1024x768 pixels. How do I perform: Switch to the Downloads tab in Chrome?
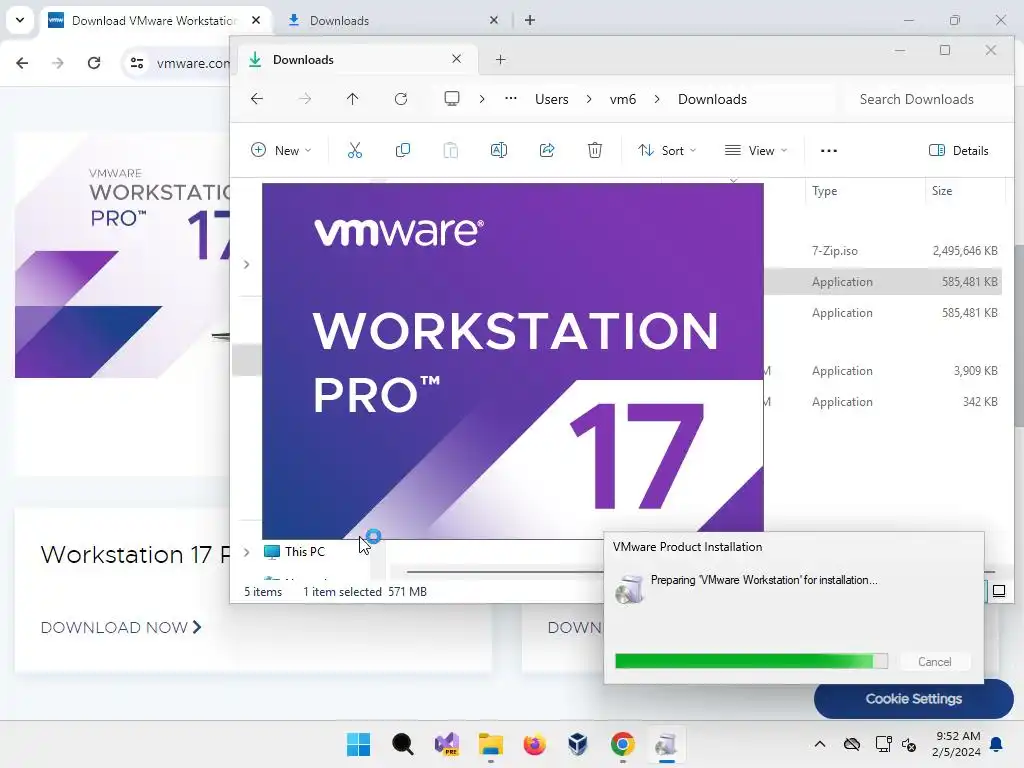tap(394, 21)
